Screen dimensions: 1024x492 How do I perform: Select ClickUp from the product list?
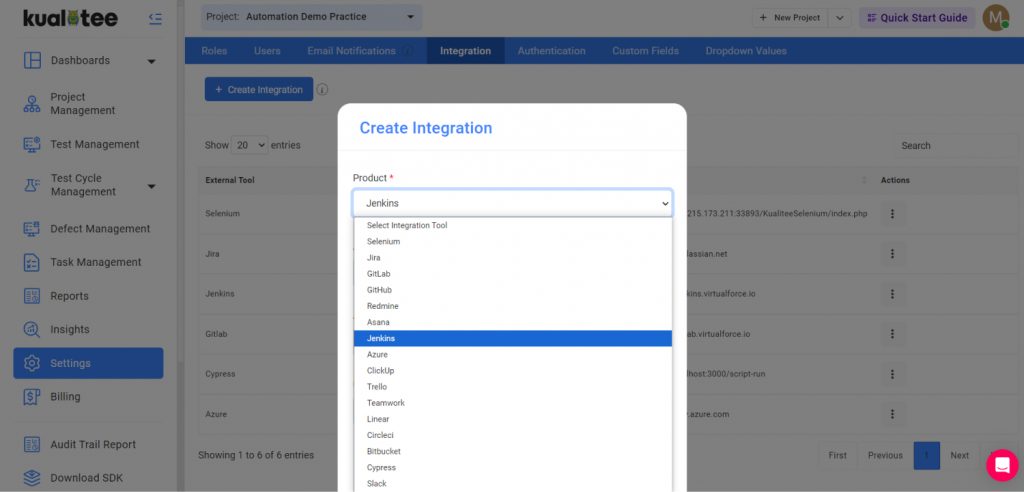pos(513,370)
